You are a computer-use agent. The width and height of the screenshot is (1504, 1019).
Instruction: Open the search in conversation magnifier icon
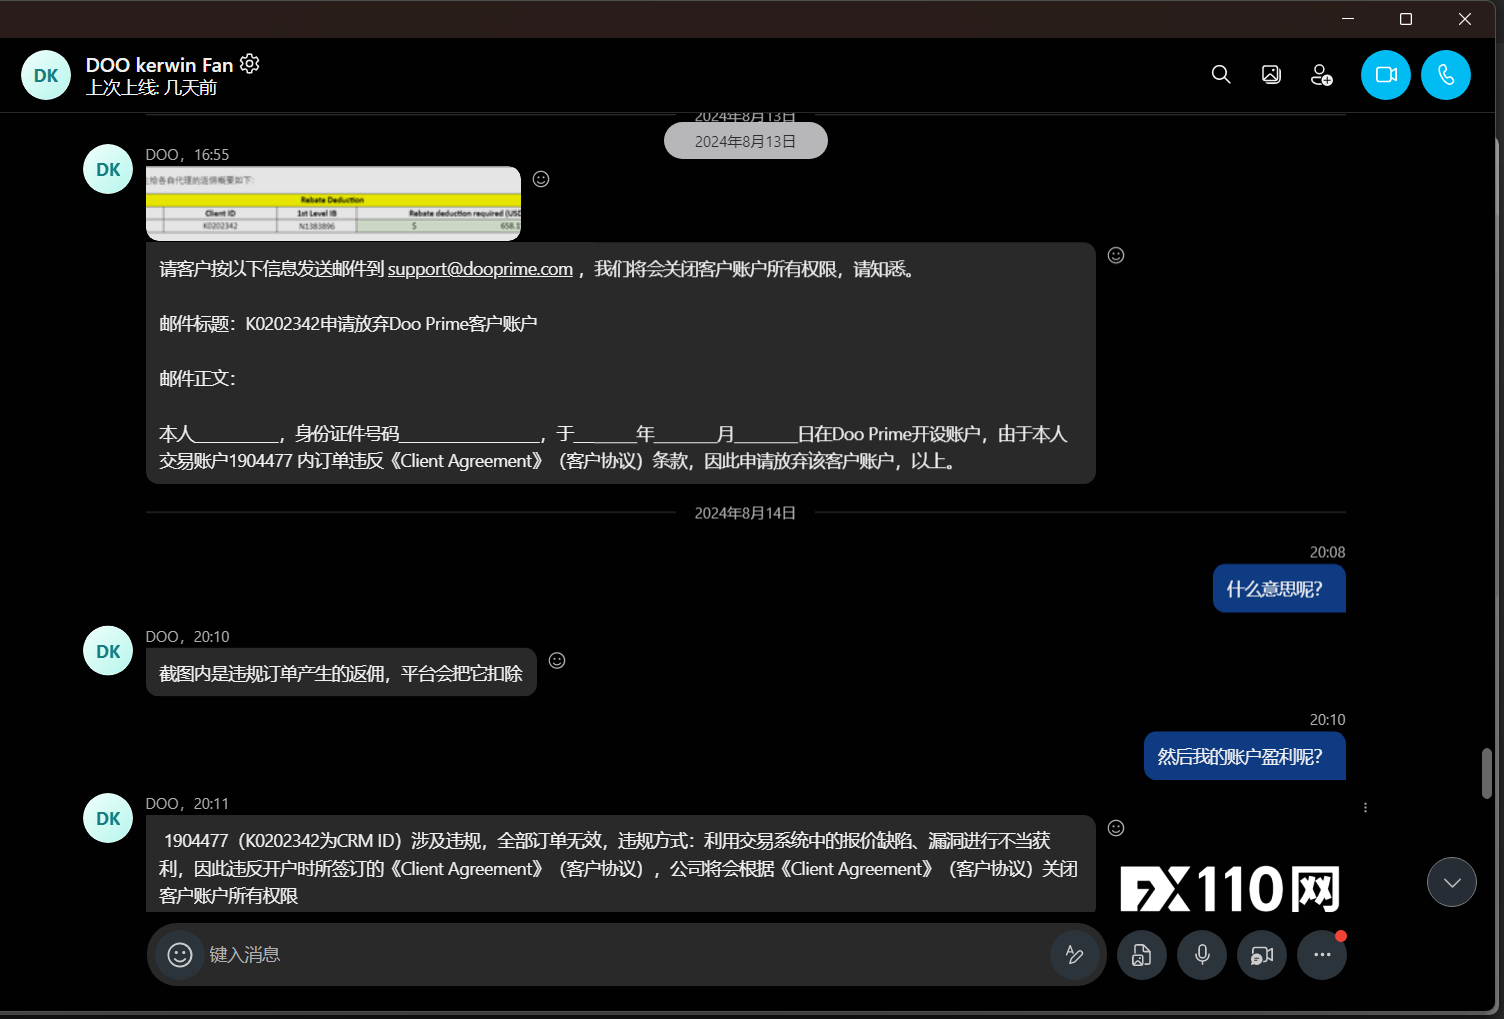(x=1221, y=75)
